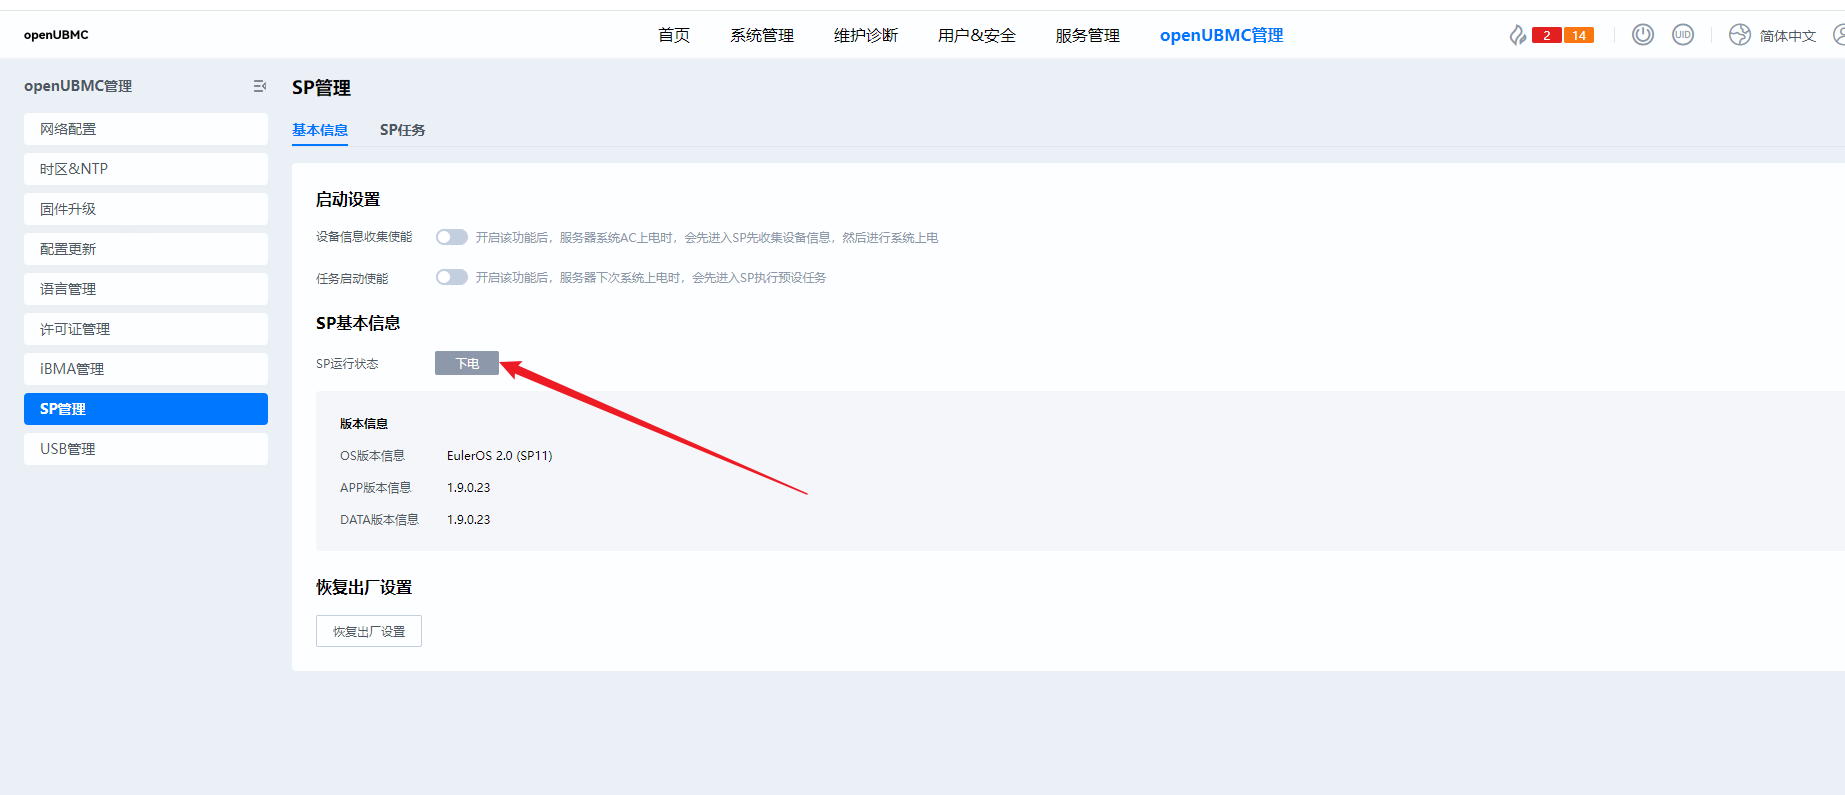This screenshot has height=795, width=1845.
Task: Open 许可证管理 in the sidebar
Action: pyautogui.click(x=146, y=329)
